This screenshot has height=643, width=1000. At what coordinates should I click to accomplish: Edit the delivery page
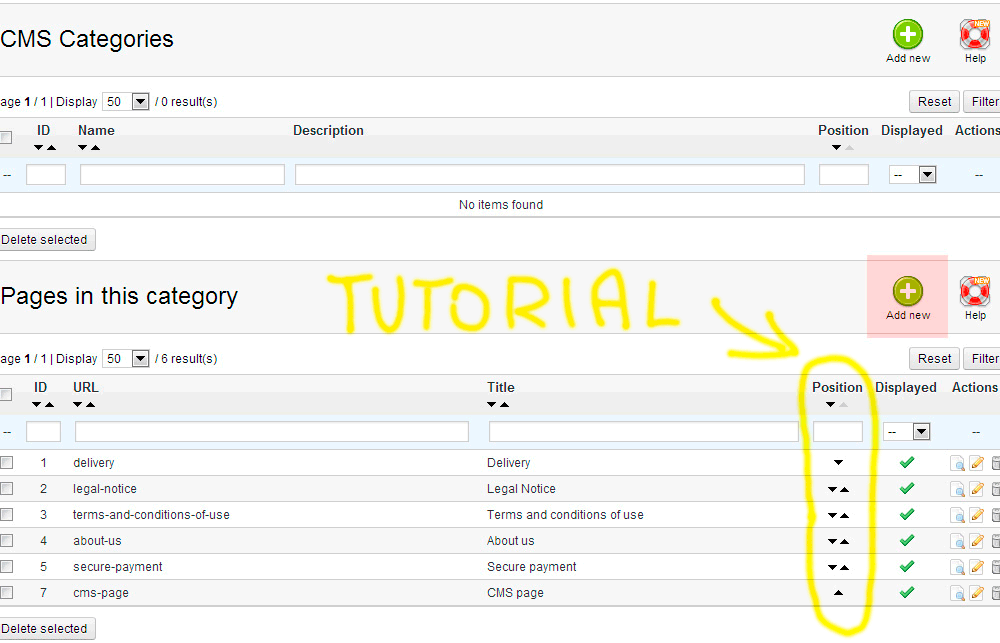click(977, 463)
